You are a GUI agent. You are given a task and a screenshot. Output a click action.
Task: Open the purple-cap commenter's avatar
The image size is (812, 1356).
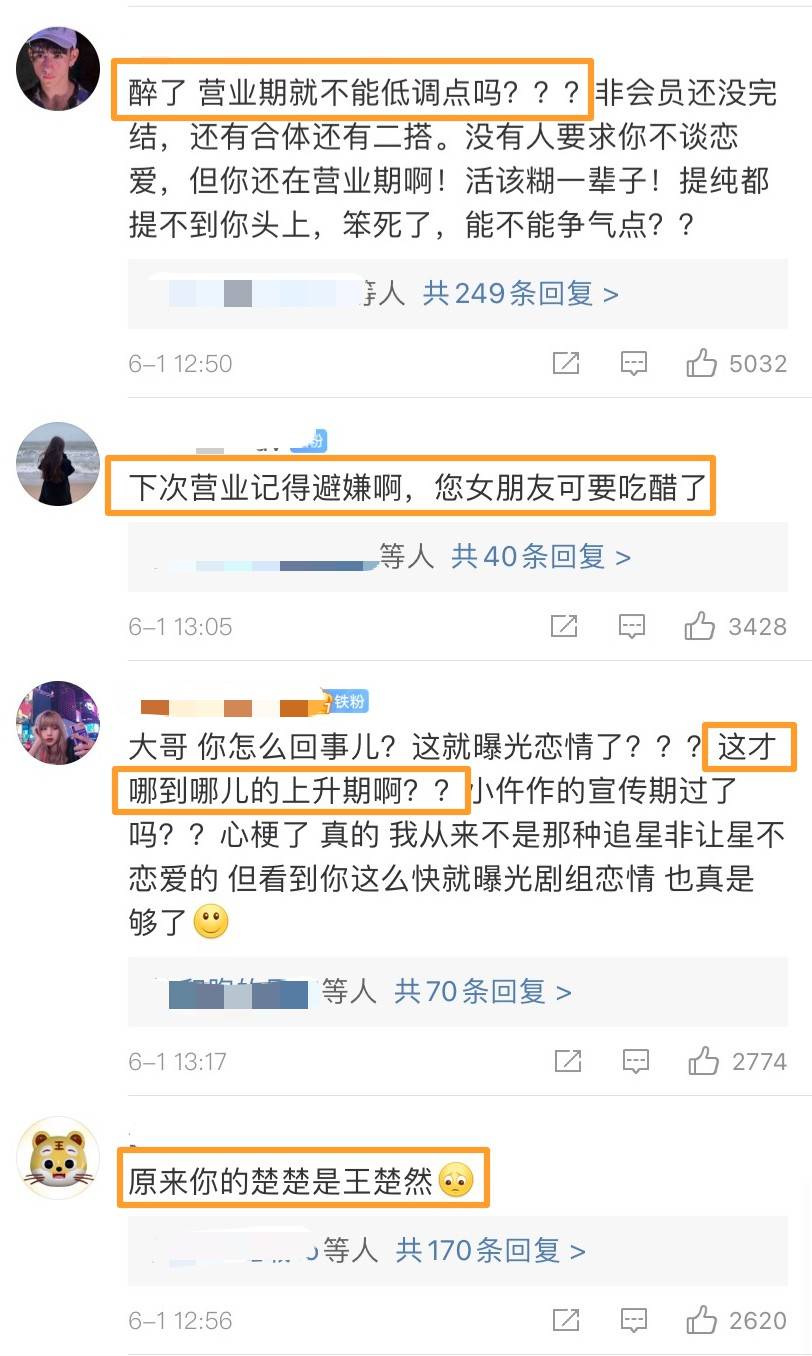pyautogui.click(x=59, y=69)
